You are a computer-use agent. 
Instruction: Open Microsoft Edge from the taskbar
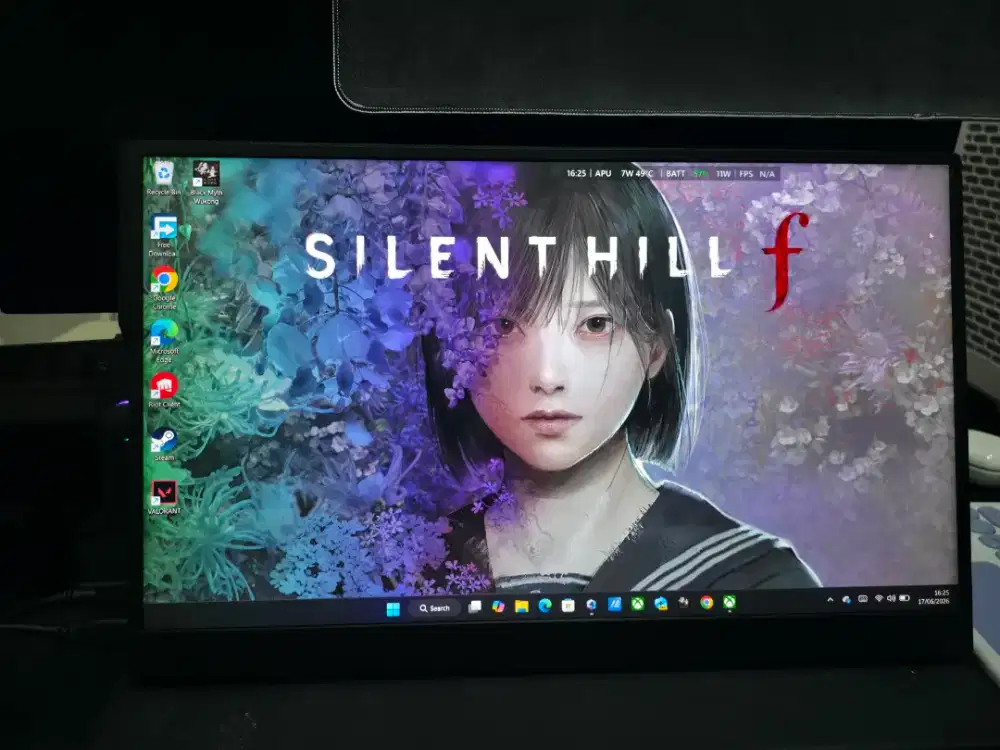pyautogui.click(x=545, y=605)
